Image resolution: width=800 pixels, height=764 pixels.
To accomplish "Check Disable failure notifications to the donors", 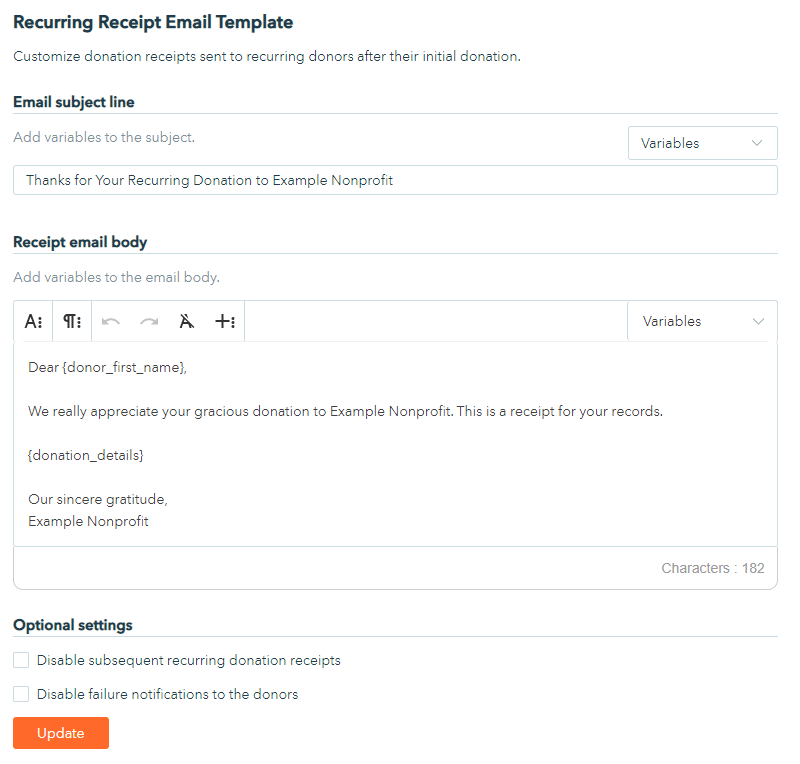I will click(x=21, y=694).
